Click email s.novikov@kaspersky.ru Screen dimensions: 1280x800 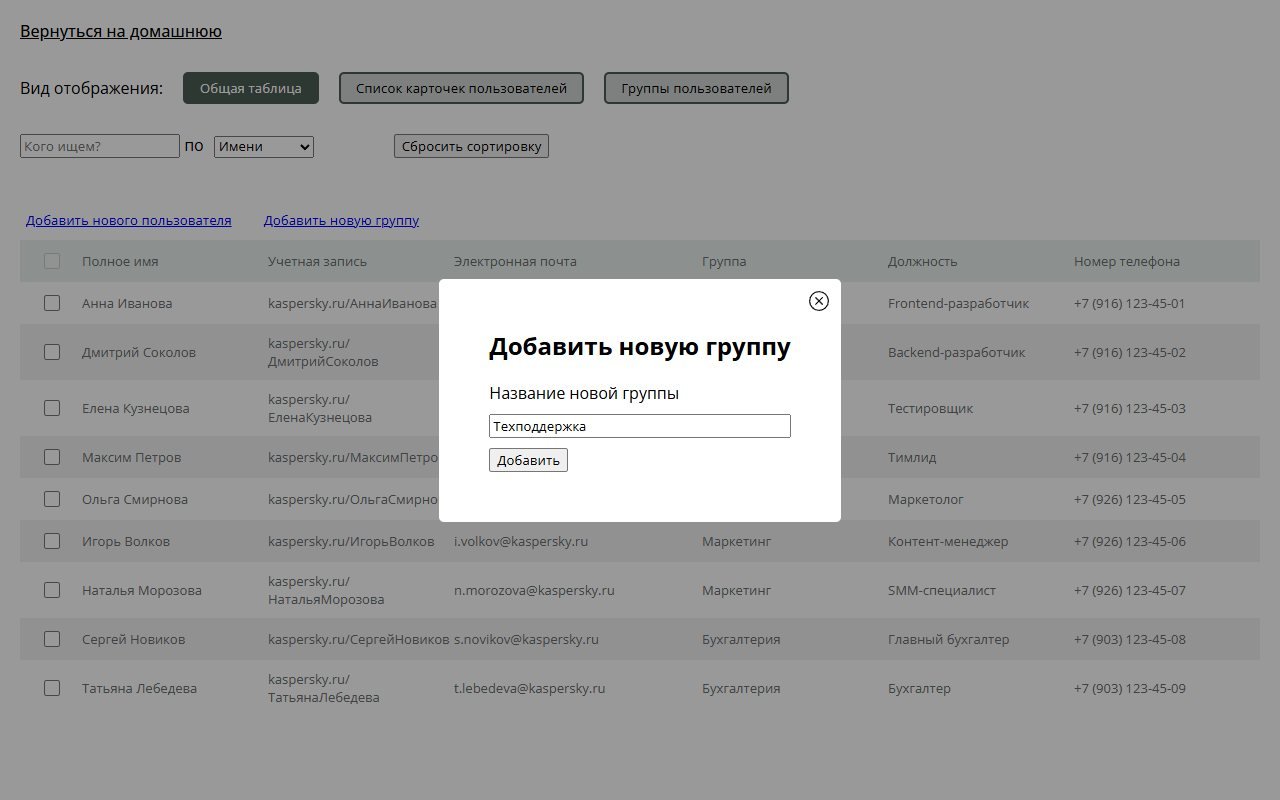(x=526, y=639)
